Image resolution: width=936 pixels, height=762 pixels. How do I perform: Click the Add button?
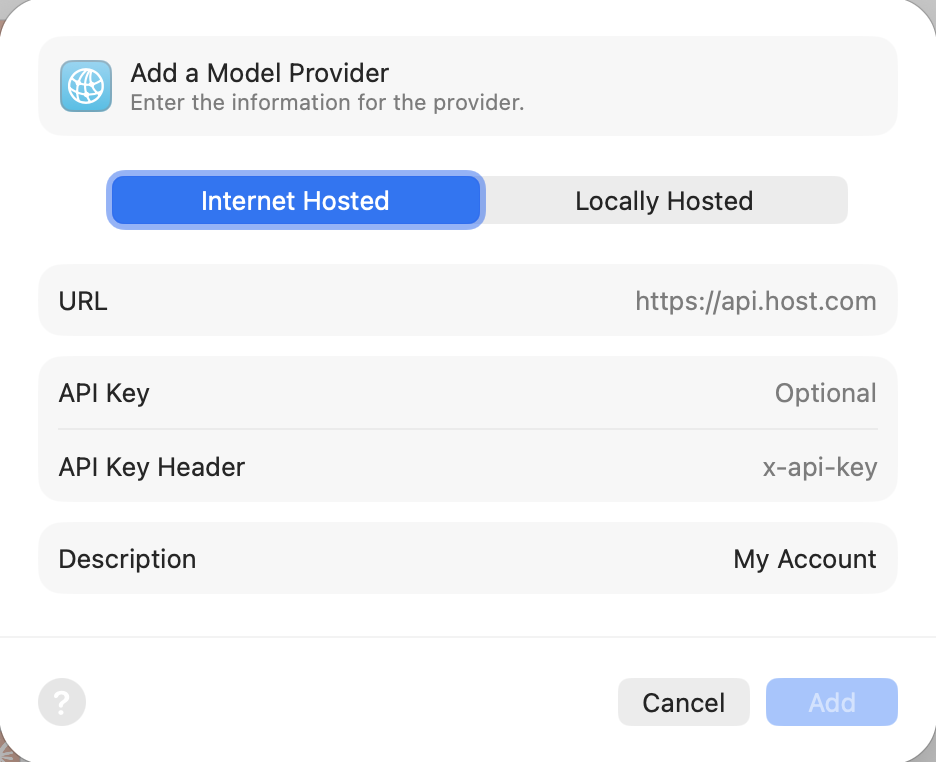[831, 703]
